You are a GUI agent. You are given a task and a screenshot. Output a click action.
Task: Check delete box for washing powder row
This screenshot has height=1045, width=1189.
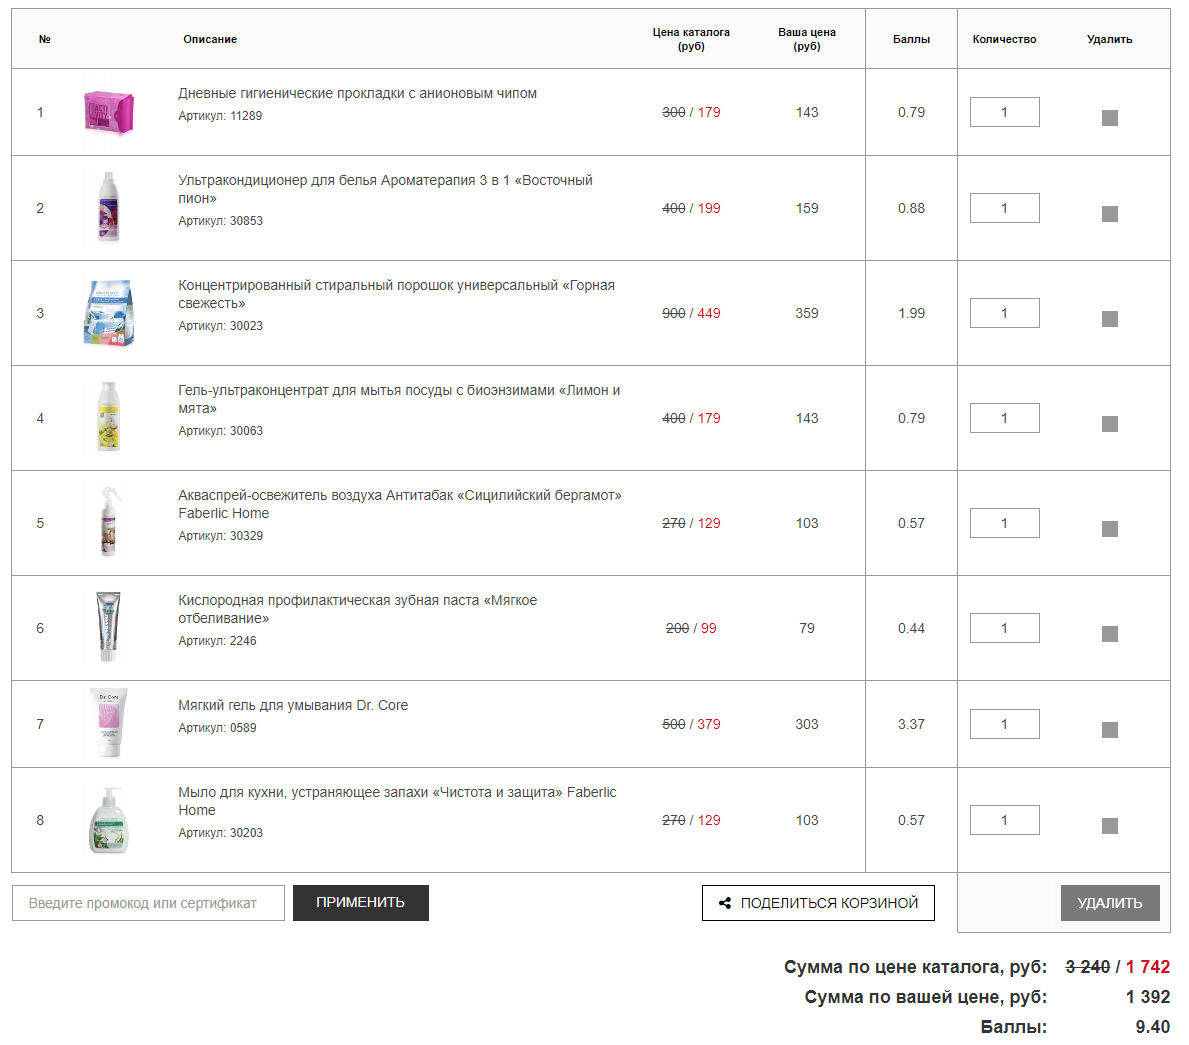tap(1109, 319)
